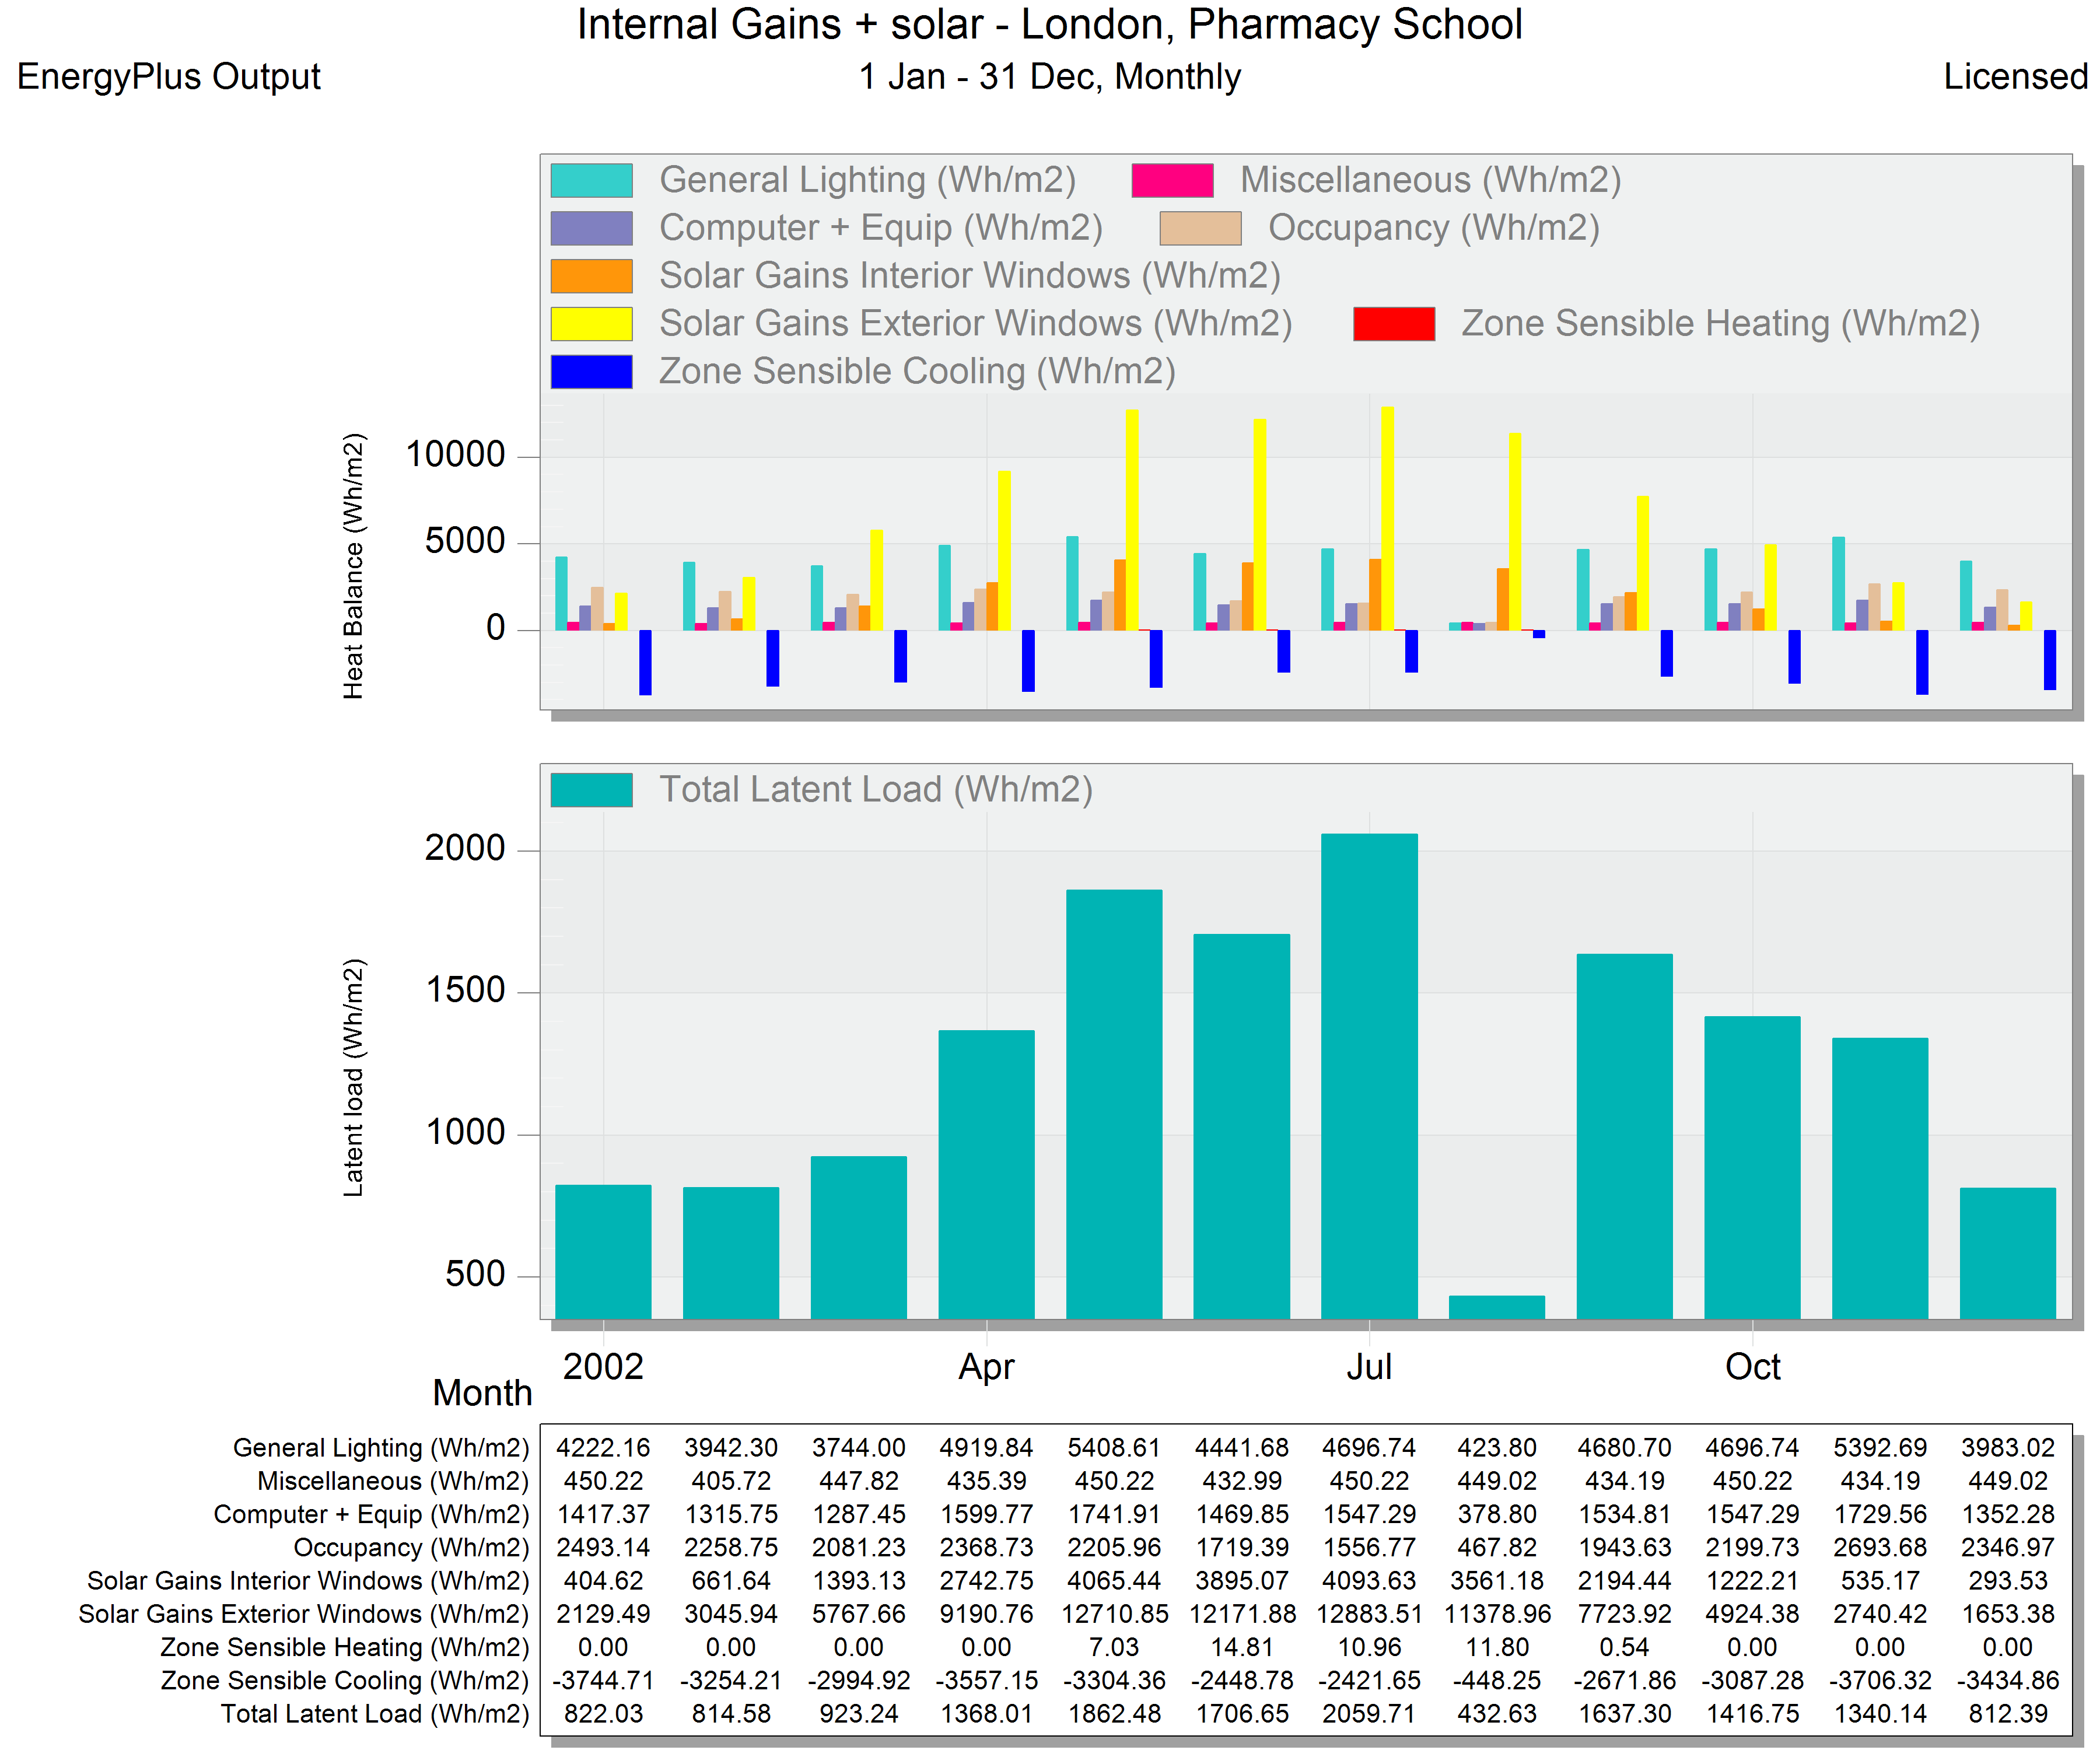Click the table cell value 423.80
The height and width of the screenshot is (1750, 2100).
[1497, 1448]
